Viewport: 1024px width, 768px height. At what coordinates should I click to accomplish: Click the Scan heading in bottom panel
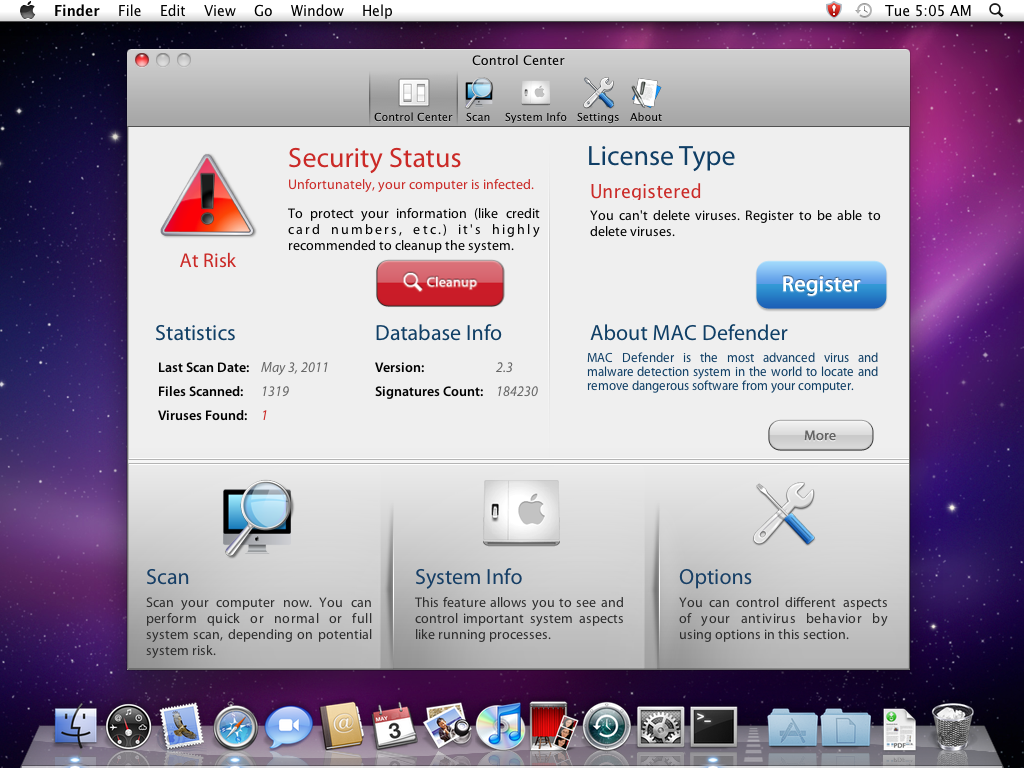[168, 577]
